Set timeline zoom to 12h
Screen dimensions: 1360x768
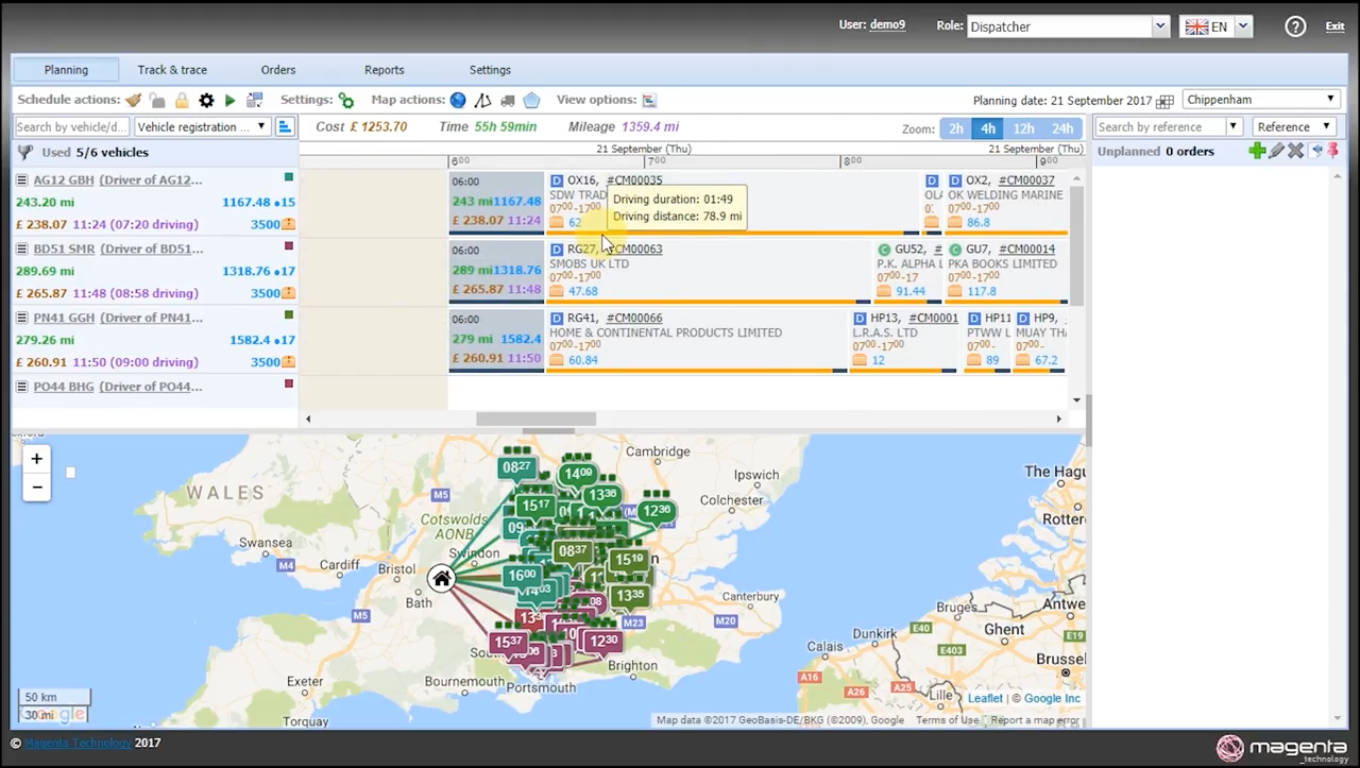(1023, 128)
